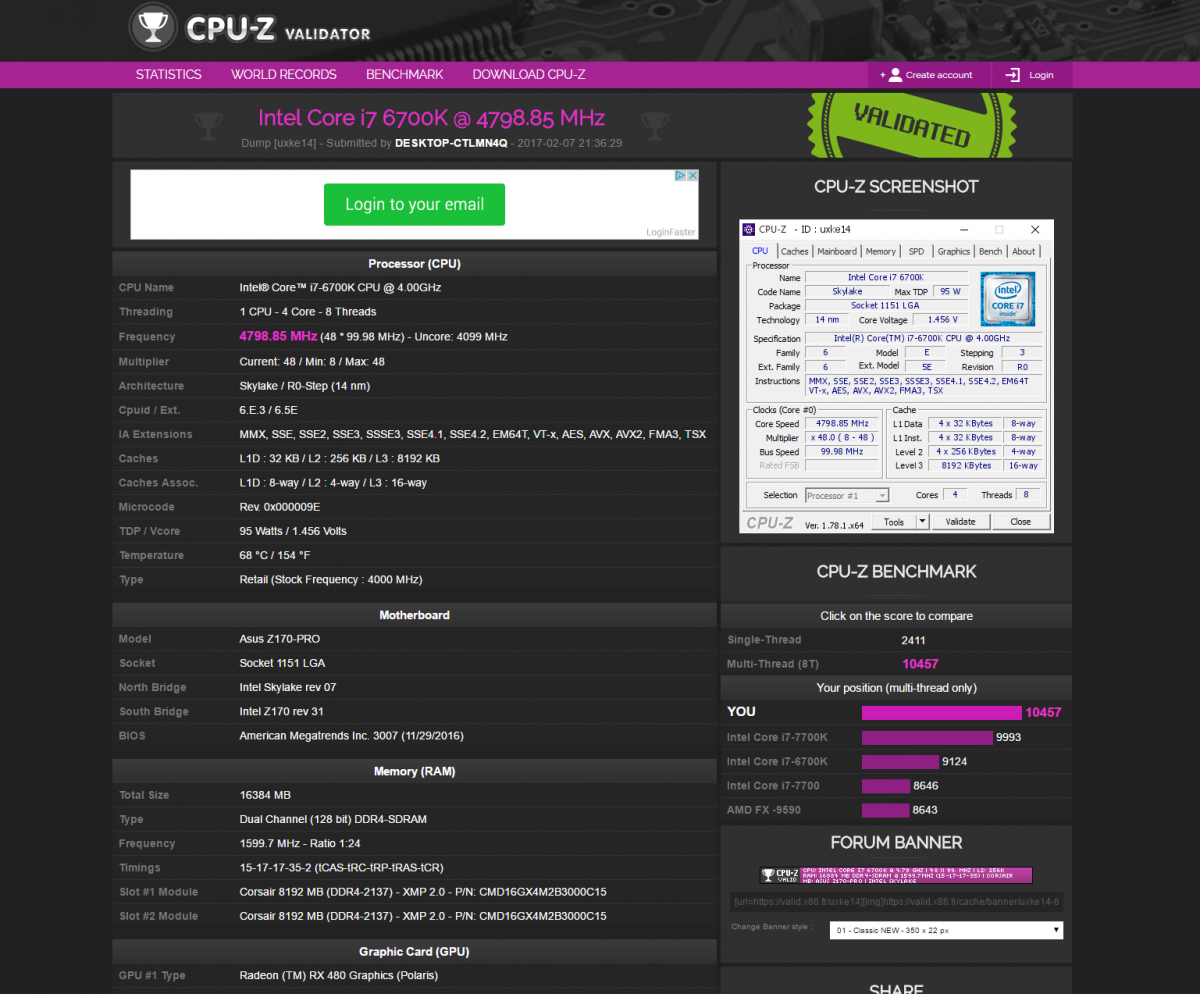Select DOWNLOAD CPU-Z in the nav bar
Screen dimensions: 1200x994
point(529,75)
